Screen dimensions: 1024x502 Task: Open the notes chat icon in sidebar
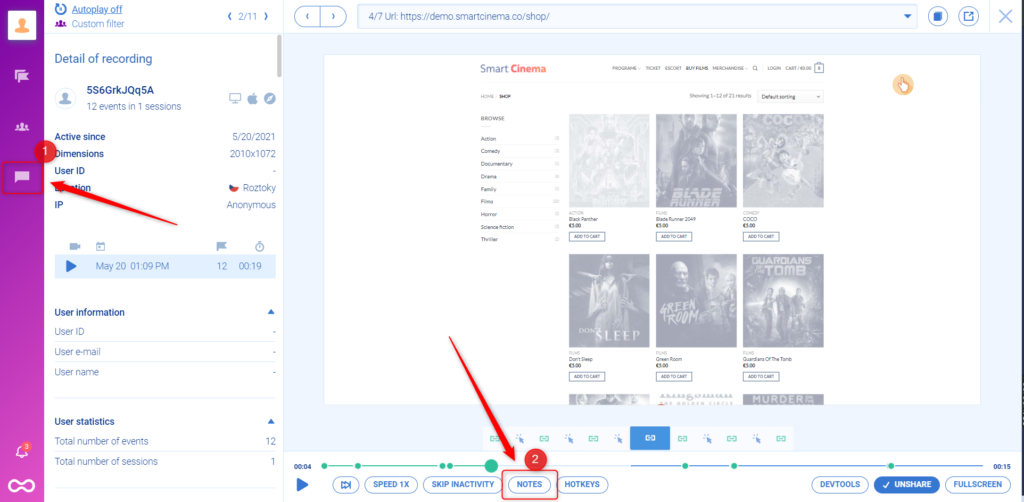tap(22, 178)
